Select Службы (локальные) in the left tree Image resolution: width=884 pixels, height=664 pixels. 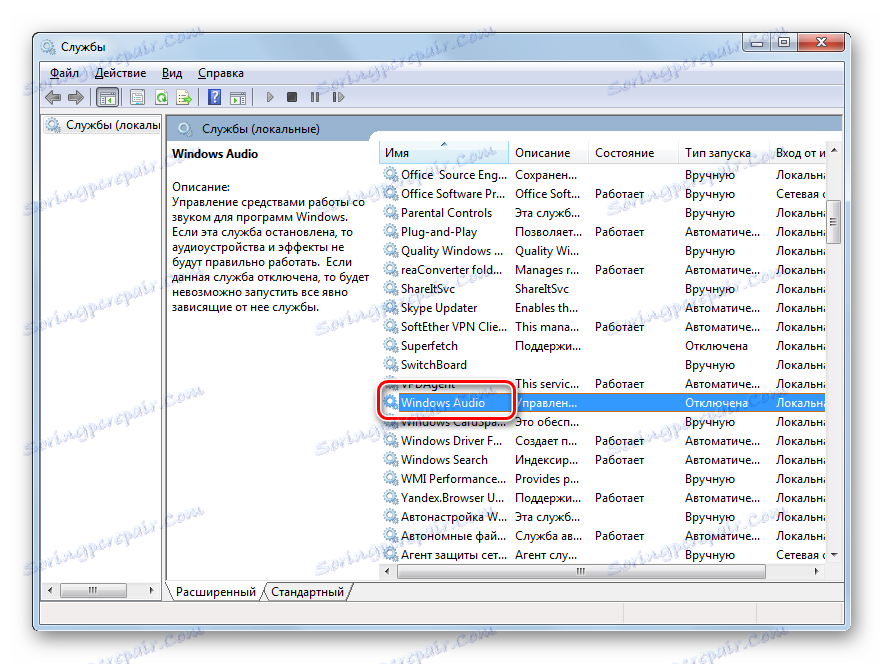tap(103, 125)
